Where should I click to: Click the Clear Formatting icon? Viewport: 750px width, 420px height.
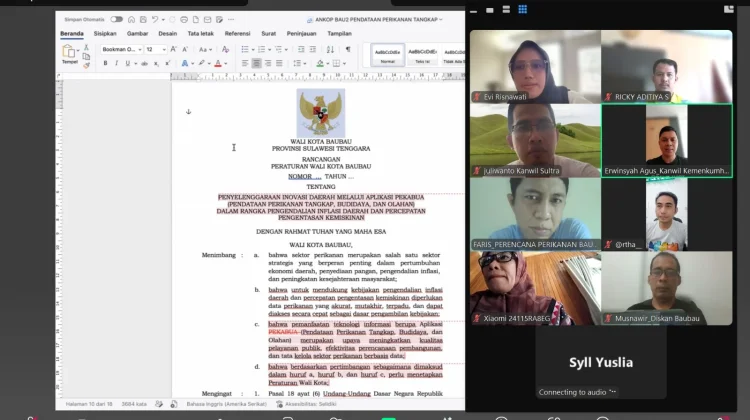click(x=225, y=49)
